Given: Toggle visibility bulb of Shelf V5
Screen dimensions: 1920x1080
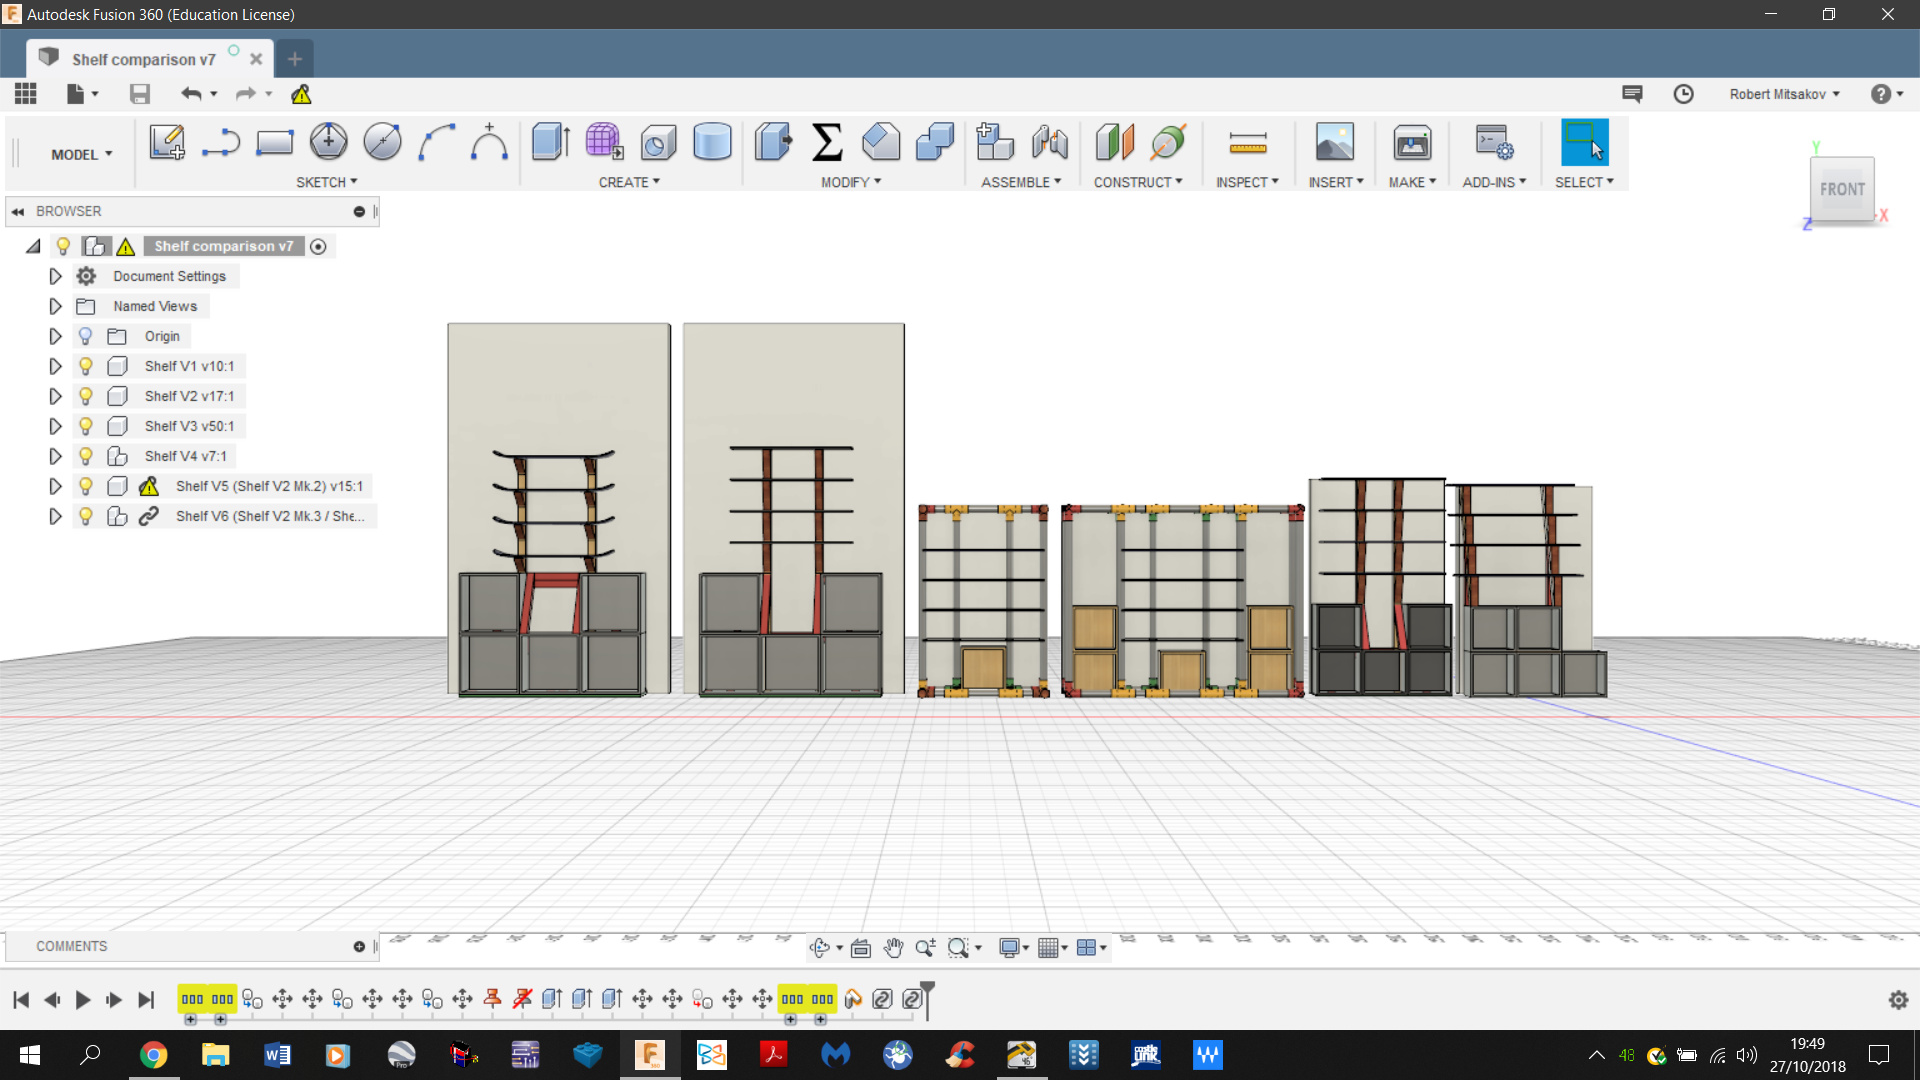Looking at the screenshot, I should (x=86, y=487).
